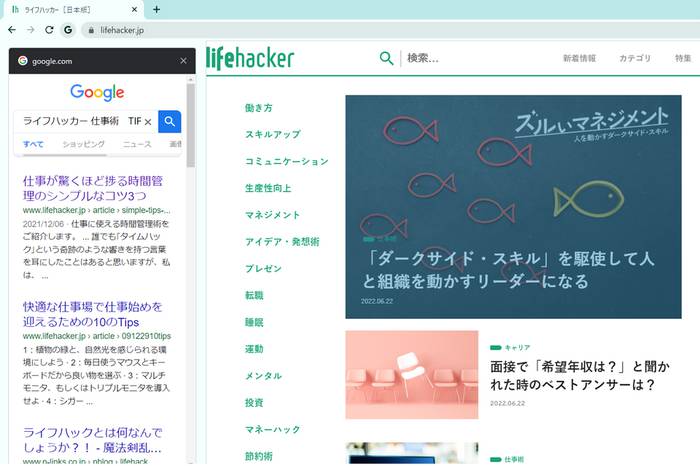Click the lock icon in the address bar
Screen dimensions: 700x466
coord(91,30)
